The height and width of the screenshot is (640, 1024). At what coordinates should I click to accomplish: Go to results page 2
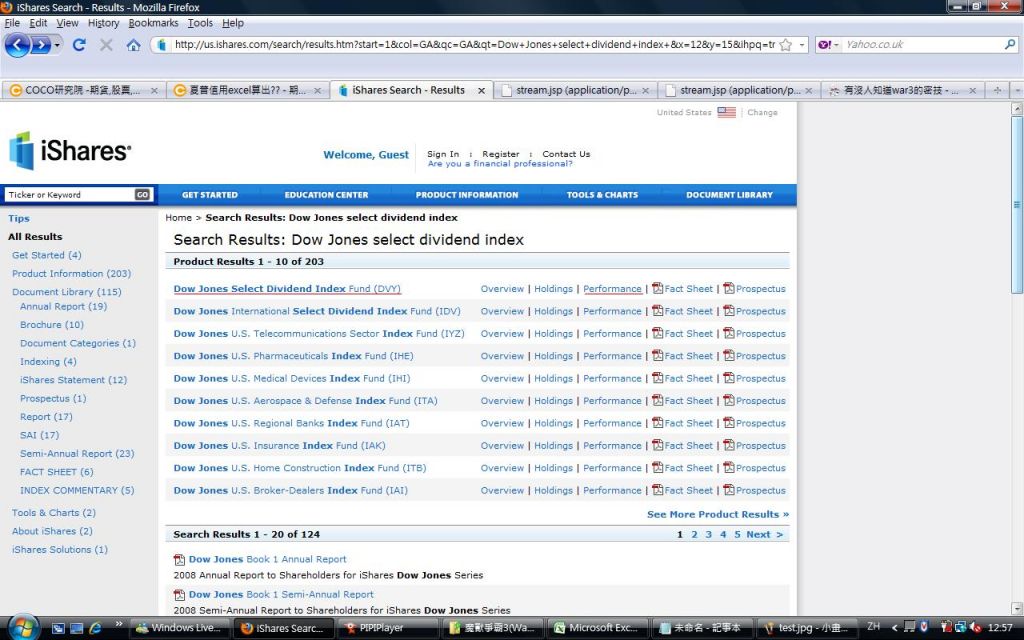click(x=694, y=534)
